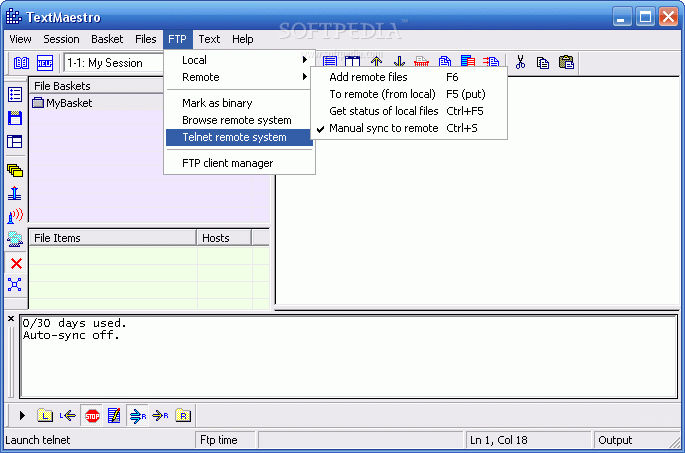This screenshot has height=453, width=685.
Task: Click inside the output log text area
Action: coord(349,356)
